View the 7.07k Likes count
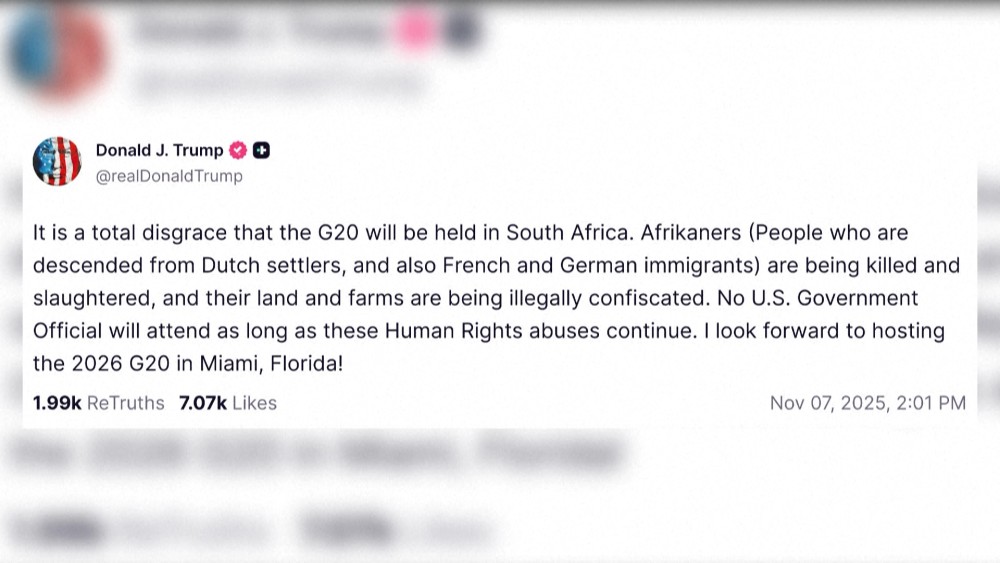1000x563 pixels. 227,403
